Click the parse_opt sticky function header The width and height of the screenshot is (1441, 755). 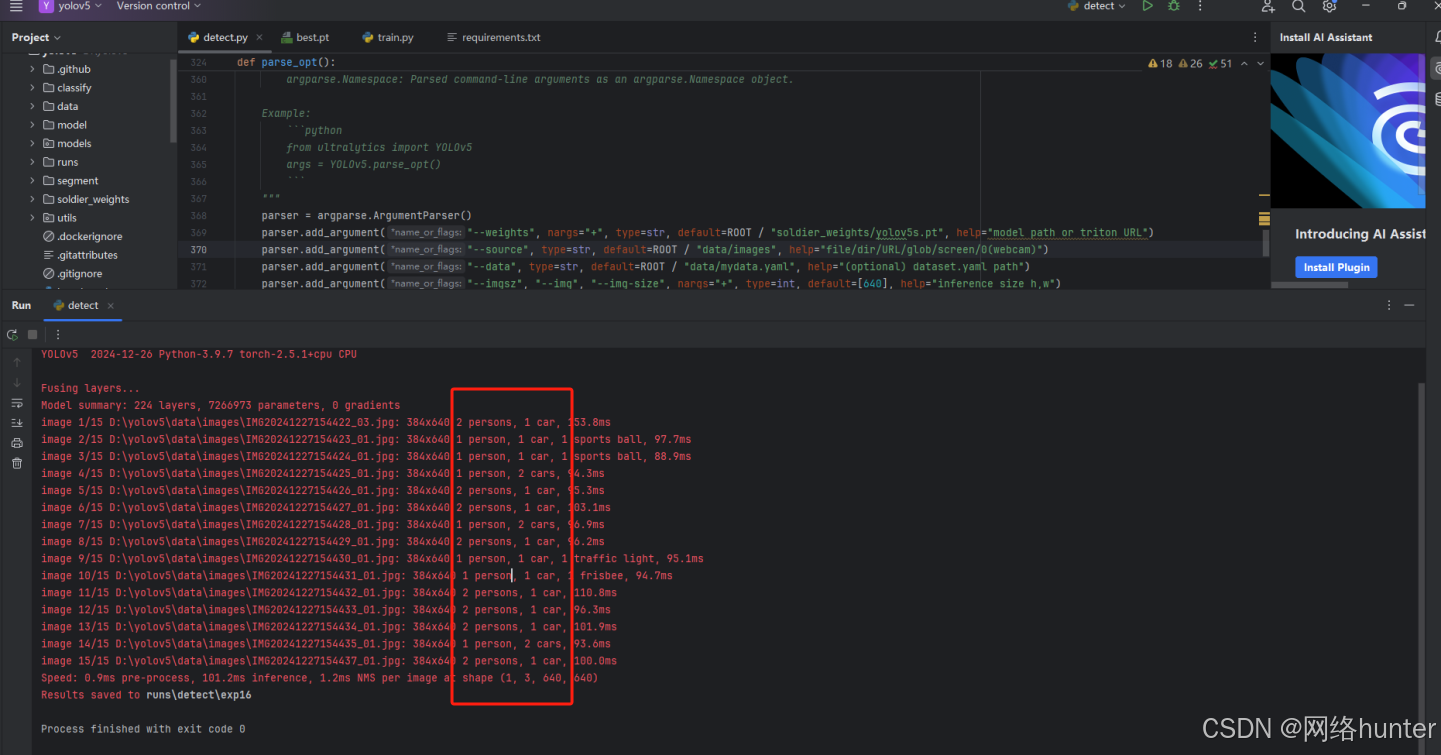[286, 63]
